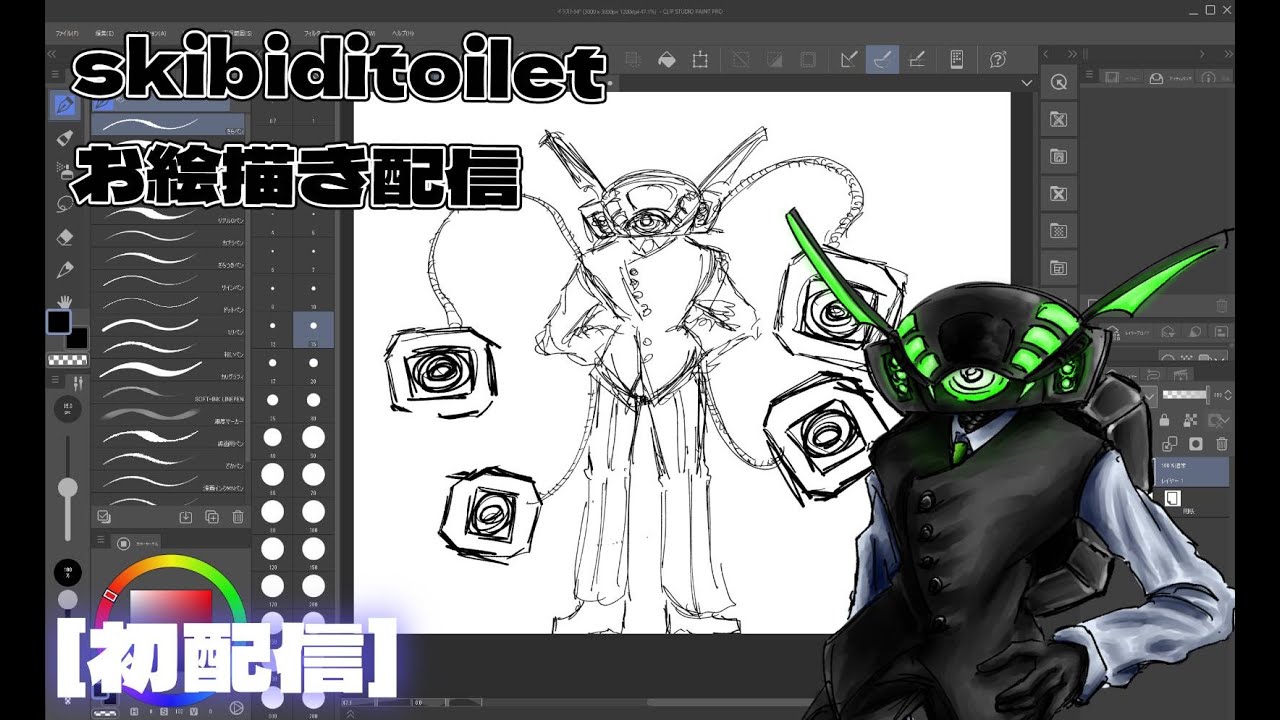Click the black opacity indicator circle
The height and width of the screenshot is (720, 1280).
tap(67, 573)
